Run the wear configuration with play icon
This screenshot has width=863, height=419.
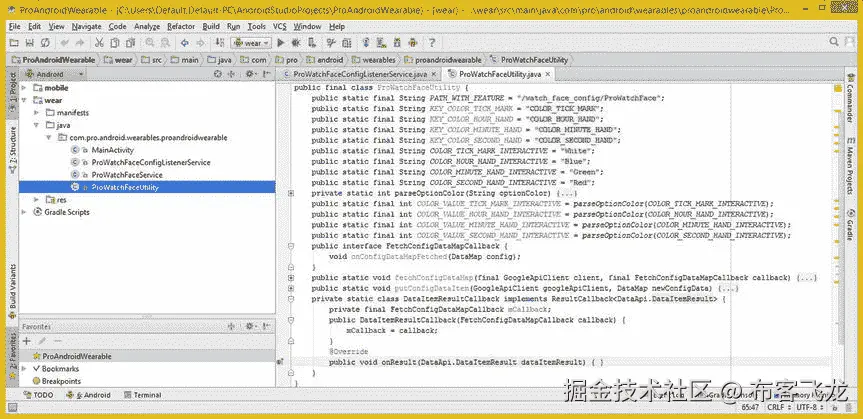coord(281,42)
